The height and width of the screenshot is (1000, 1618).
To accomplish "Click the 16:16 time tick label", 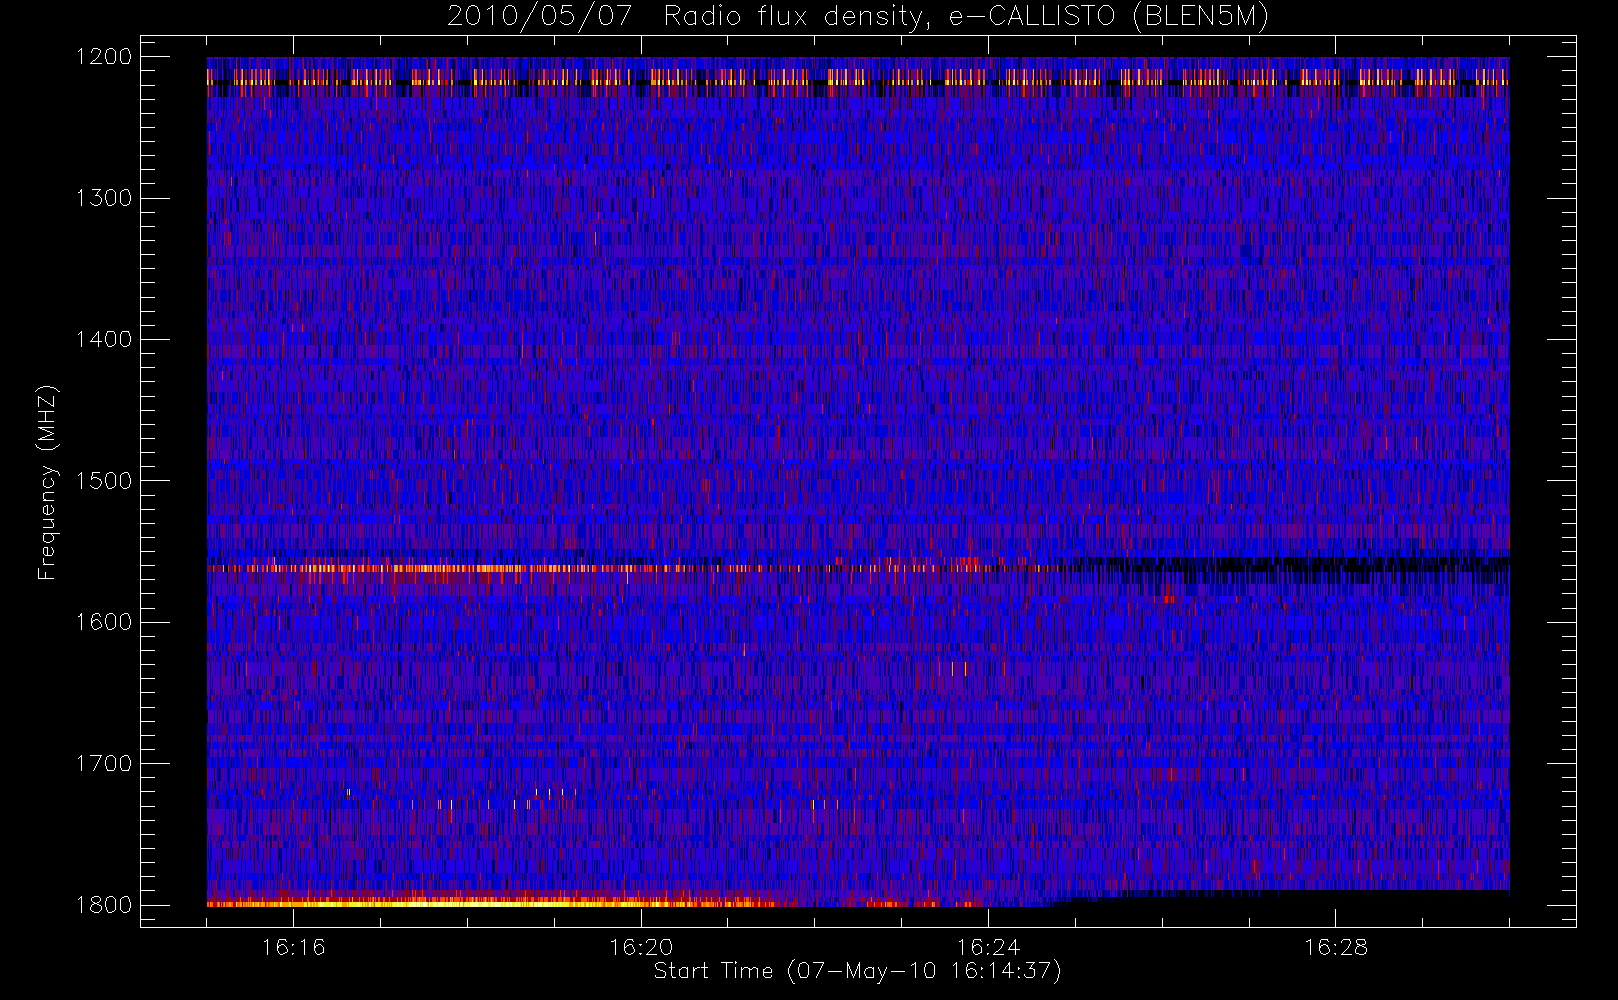I will coord(293,947).
